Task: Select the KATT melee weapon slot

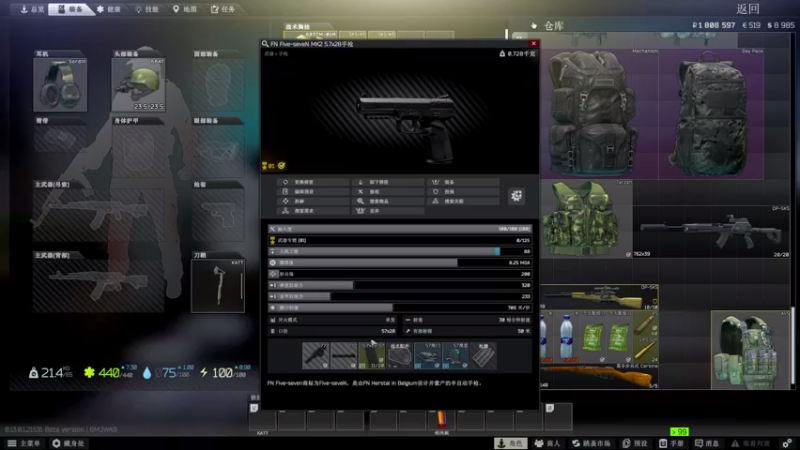Action: click(218, 286)
